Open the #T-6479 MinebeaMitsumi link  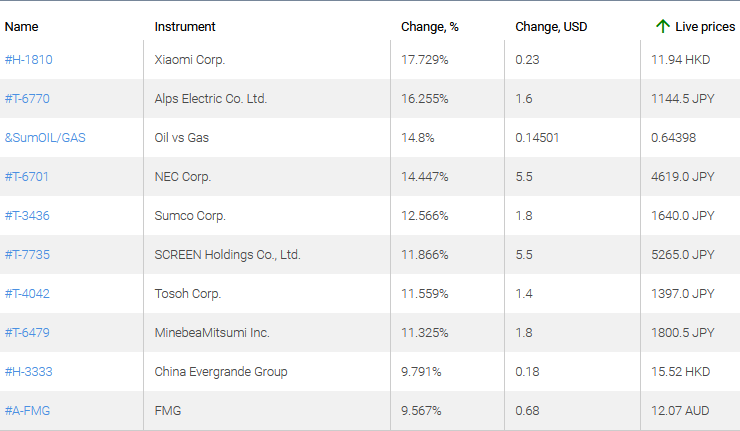pos(27,333)
